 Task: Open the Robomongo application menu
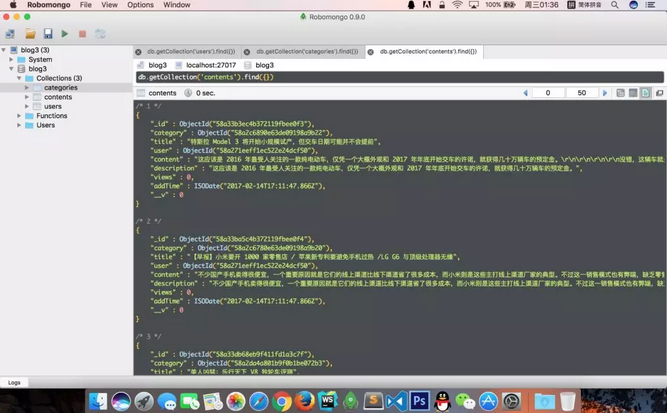[49, 5]
